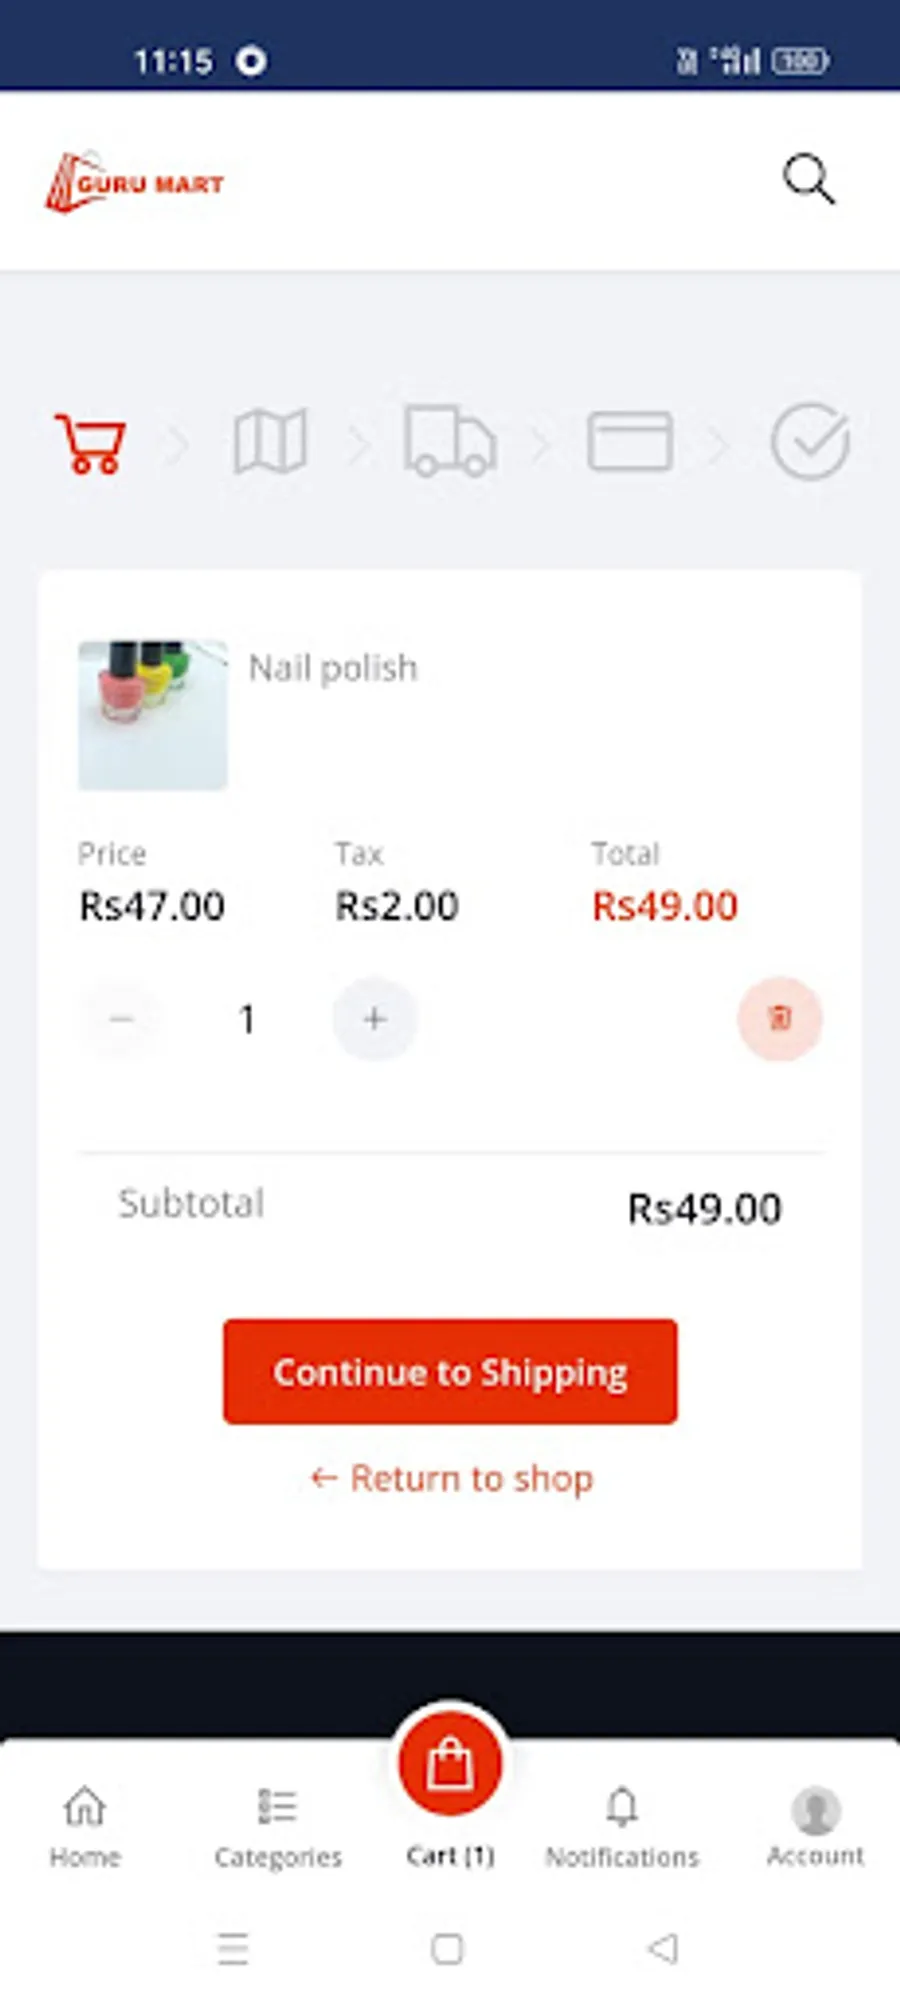
Task: Tap the order confirmation checkmark icon
Action: pyautogui.click(x=809, y=441)
